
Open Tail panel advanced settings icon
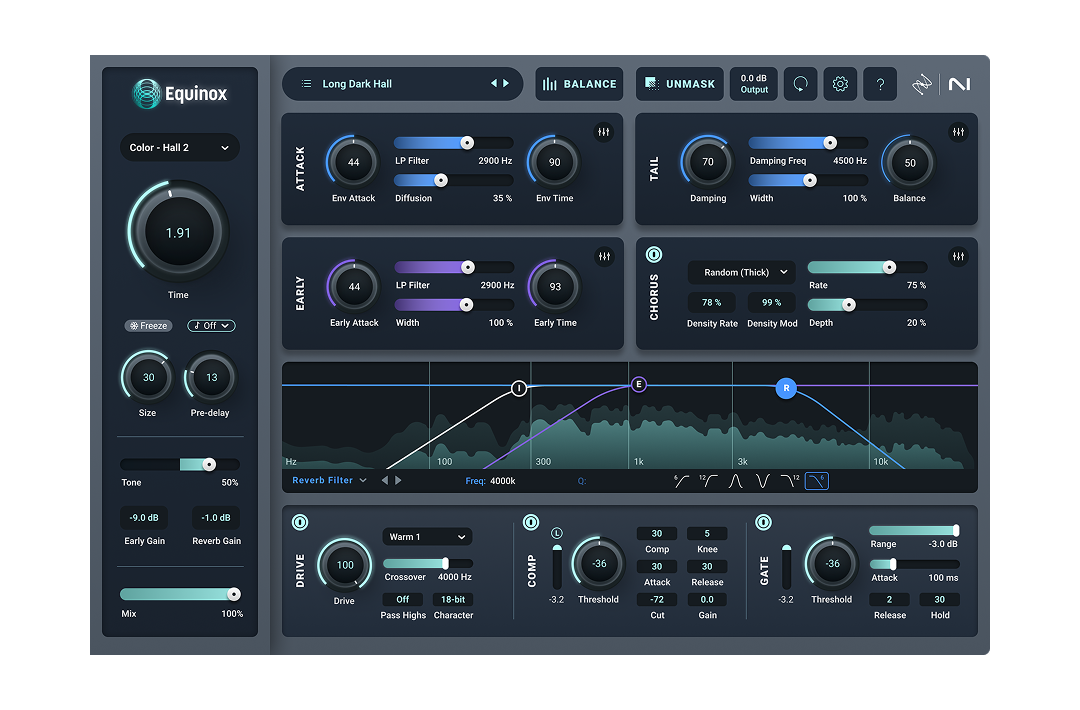[x=958, y=132]
